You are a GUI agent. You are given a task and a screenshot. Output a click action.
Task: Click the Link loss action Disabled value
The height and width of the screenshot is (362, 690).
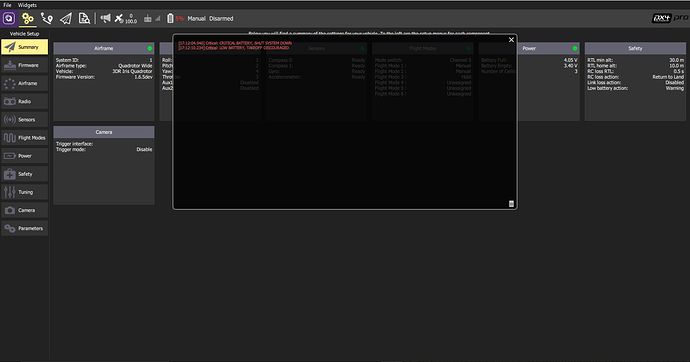[675, 83]
